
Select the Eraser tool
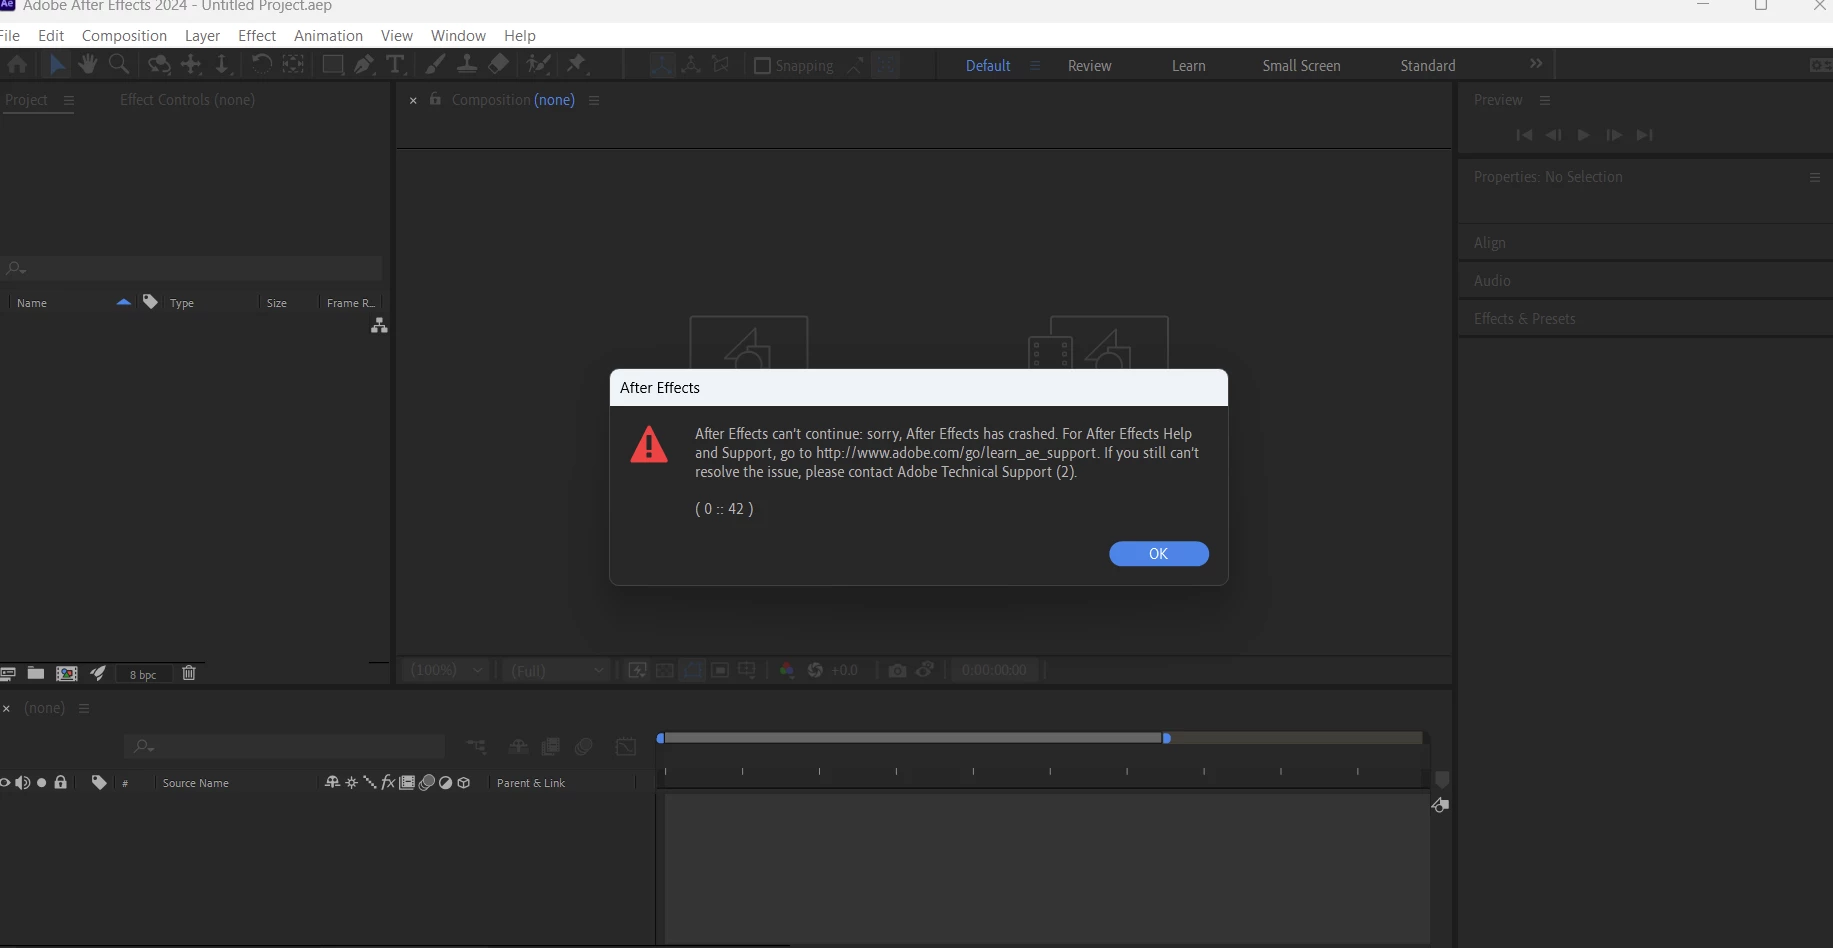(498, 65)
